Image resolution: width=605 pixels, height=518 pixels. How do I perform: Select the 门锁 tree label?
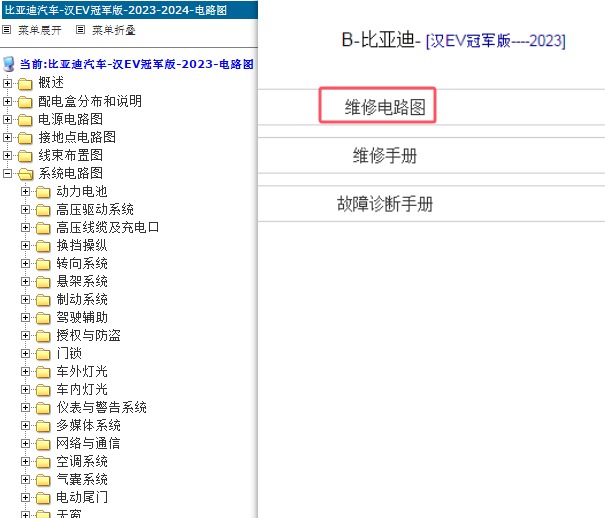(69, 354)
